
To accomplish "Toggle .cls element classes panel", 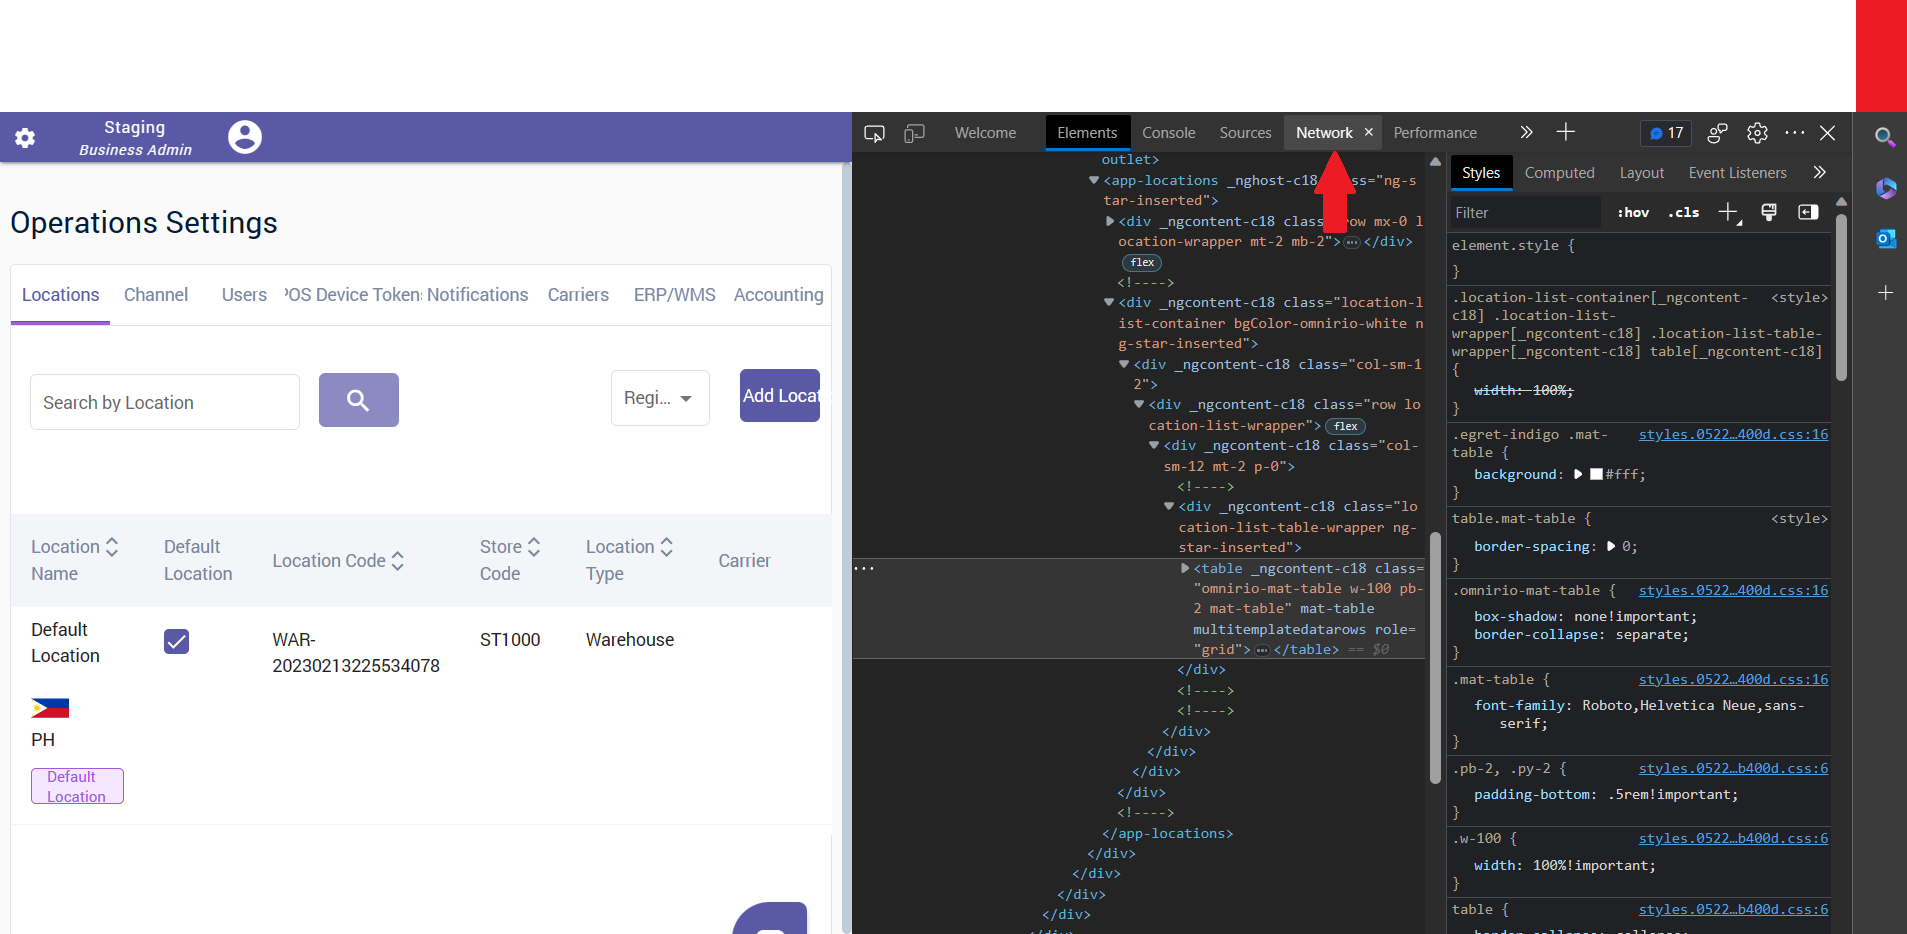I will pos(1683,212).
